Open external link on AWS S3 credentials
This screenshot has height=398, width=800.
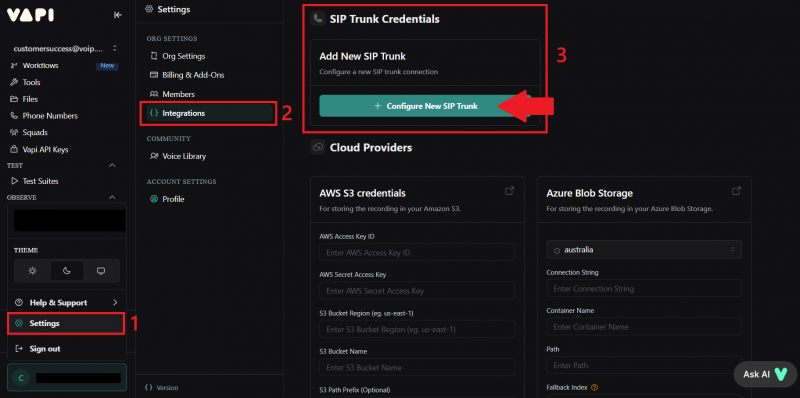(x=509, y=191)
